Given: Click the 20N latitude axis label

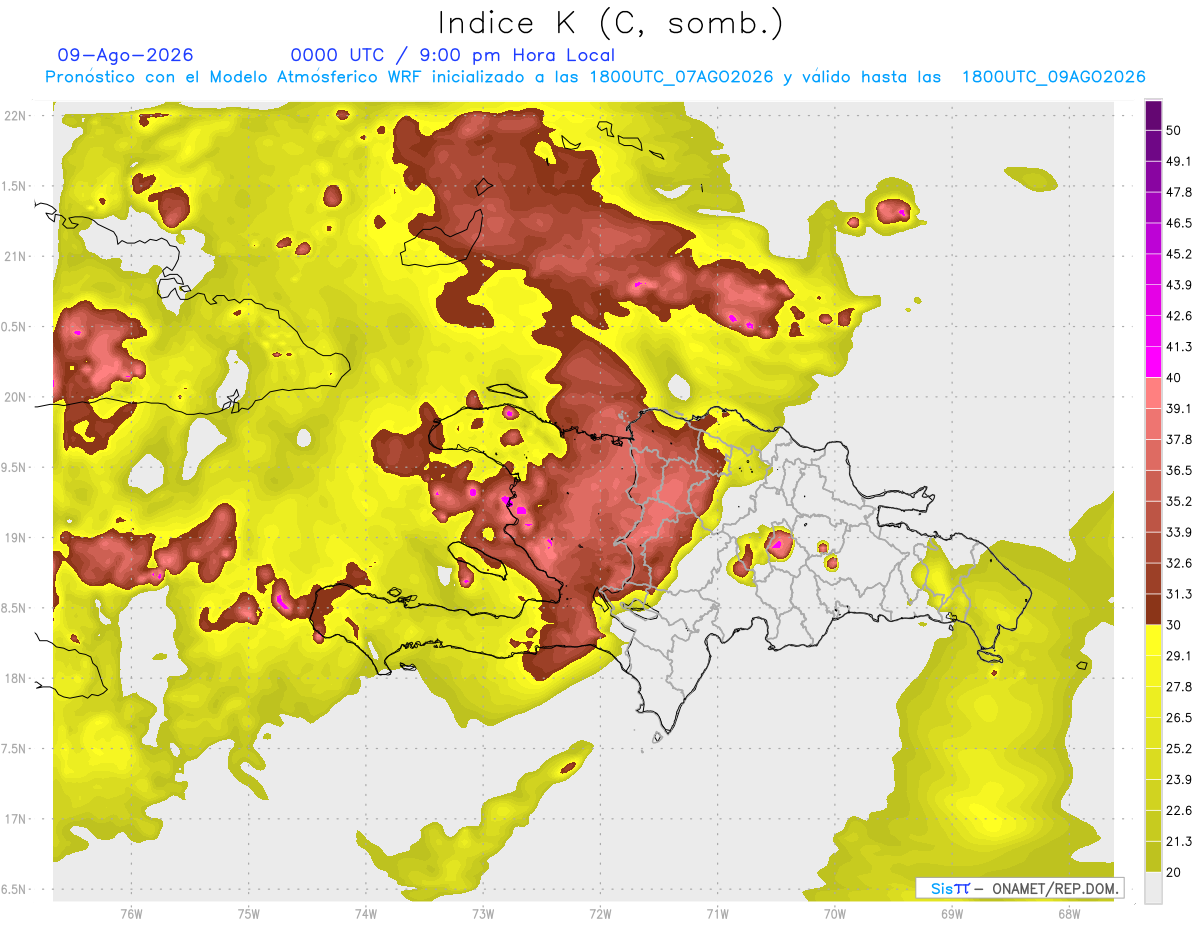Looking at the screenshot, I should 16,397.
